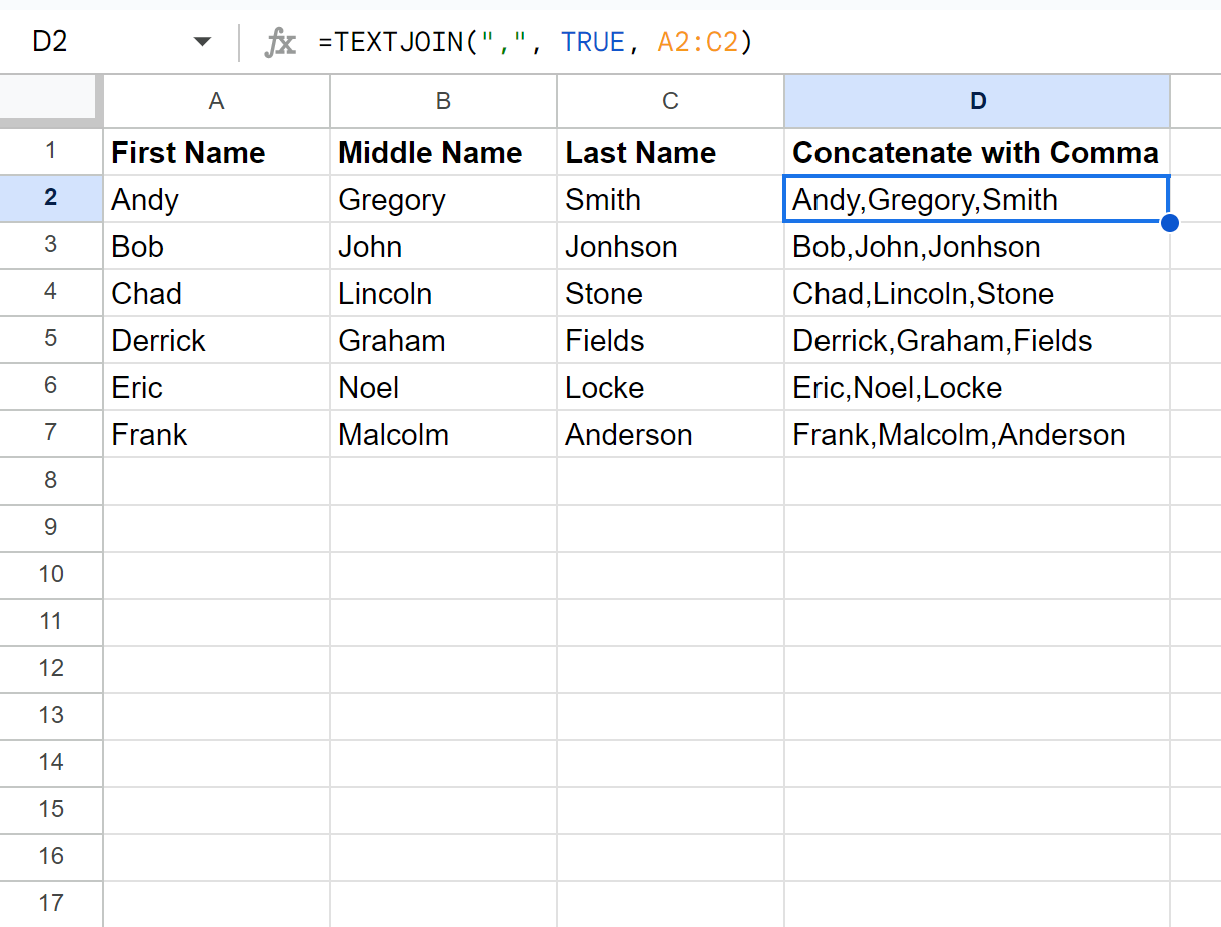Screen dimensions: 1221x927
Task: Click the cell containing "Frank"
Action: [x=216, y=434]
